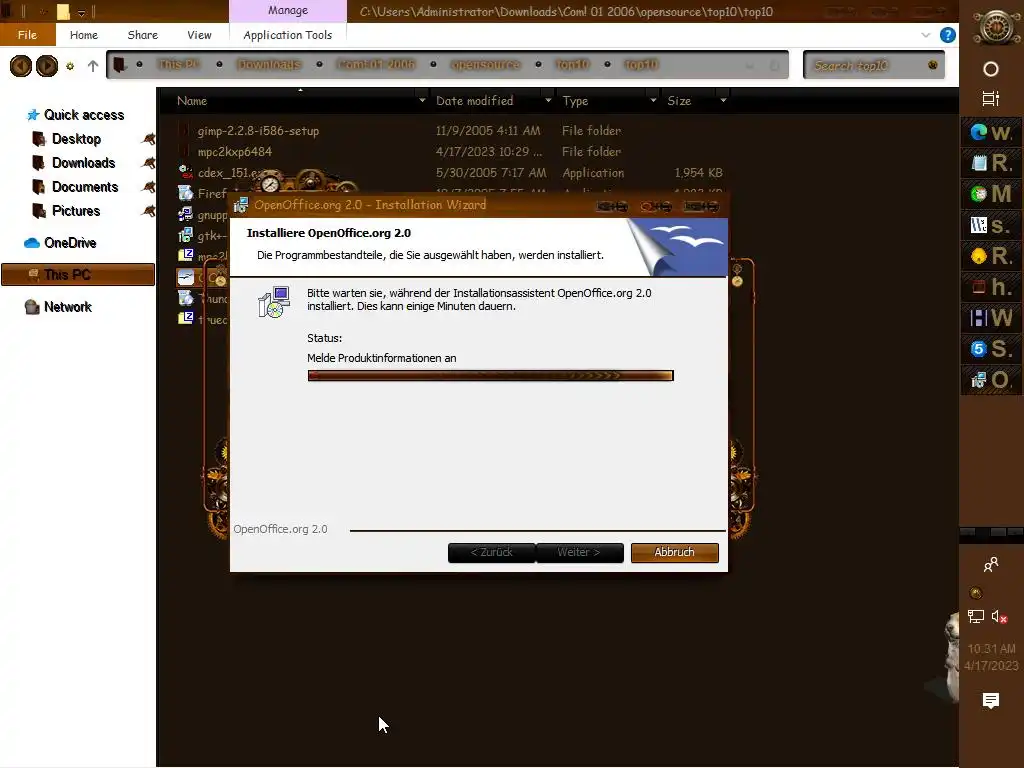This screenshot has width=1024, height=768.
Task: Switch to taskbar window labeled M
Action: tap(991, 194)
